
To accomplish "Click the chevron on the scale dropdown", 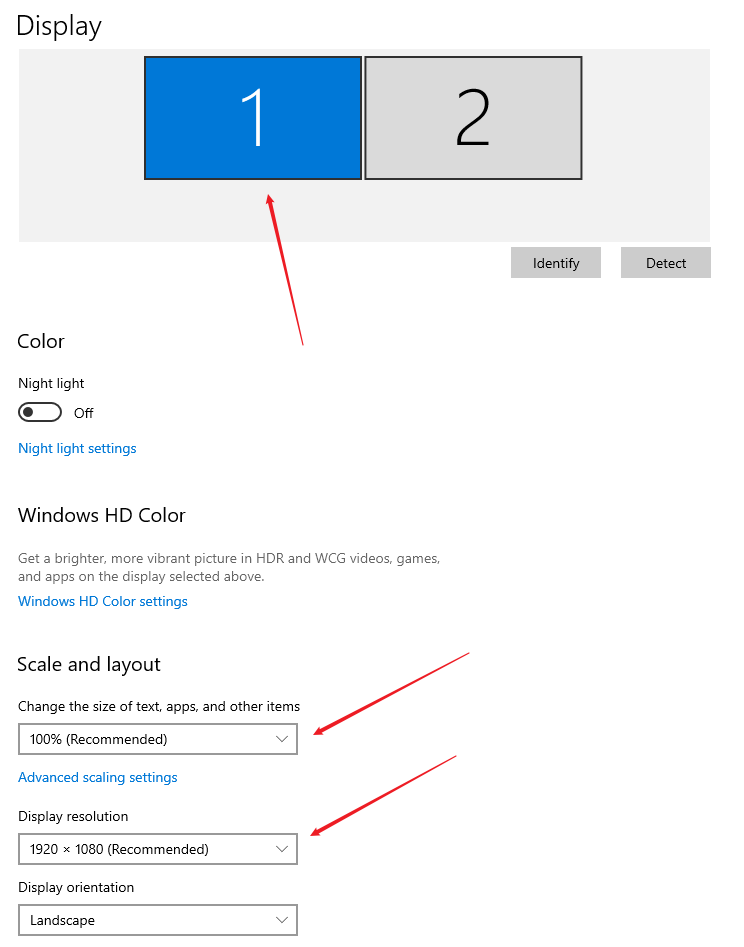I will pyautogui.click(x=281, y=739).
